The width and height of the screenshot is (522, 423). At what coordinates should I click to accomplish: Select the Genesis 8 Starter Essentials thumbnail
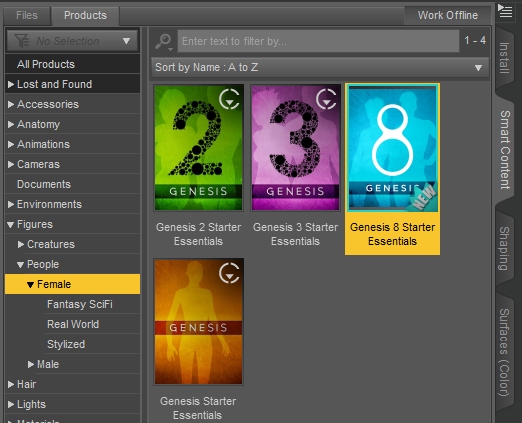click(392, 148)
